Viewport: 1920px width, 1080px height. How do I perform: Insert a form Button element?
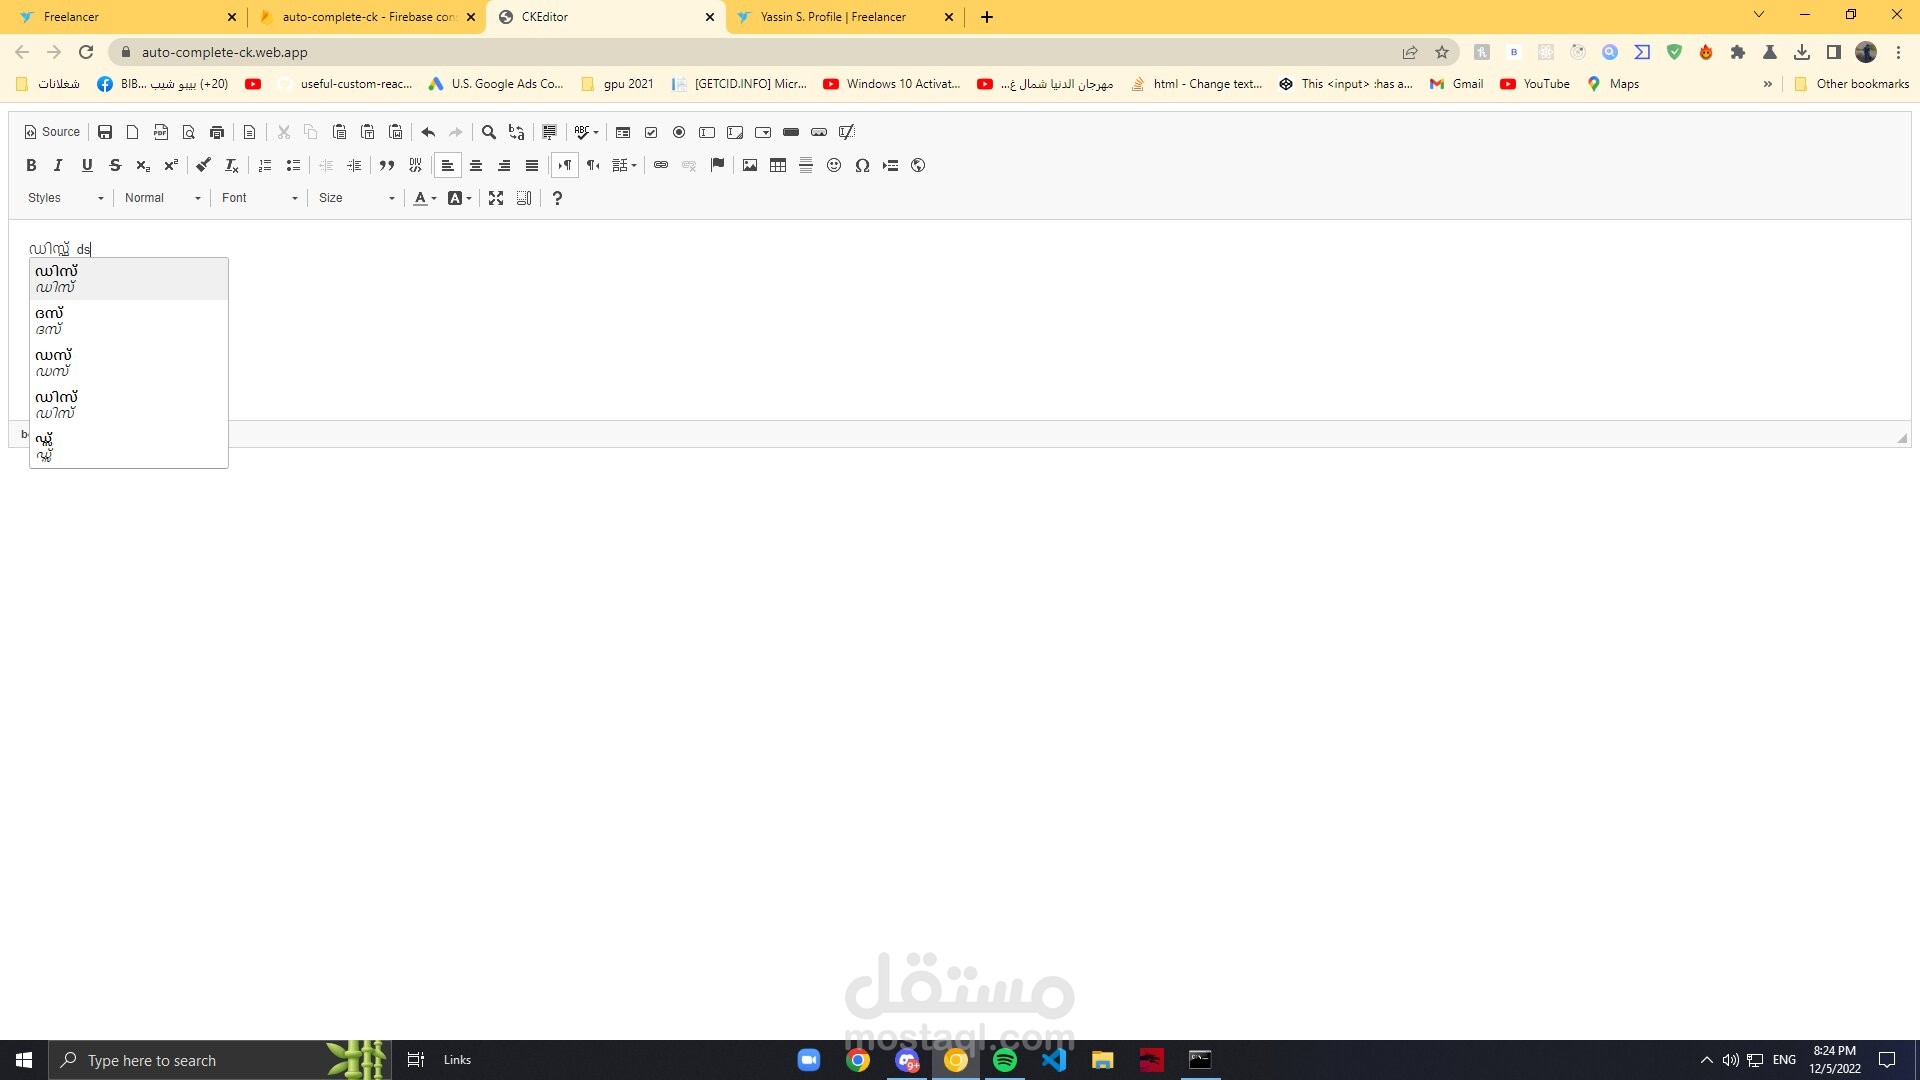click(791, 132)
